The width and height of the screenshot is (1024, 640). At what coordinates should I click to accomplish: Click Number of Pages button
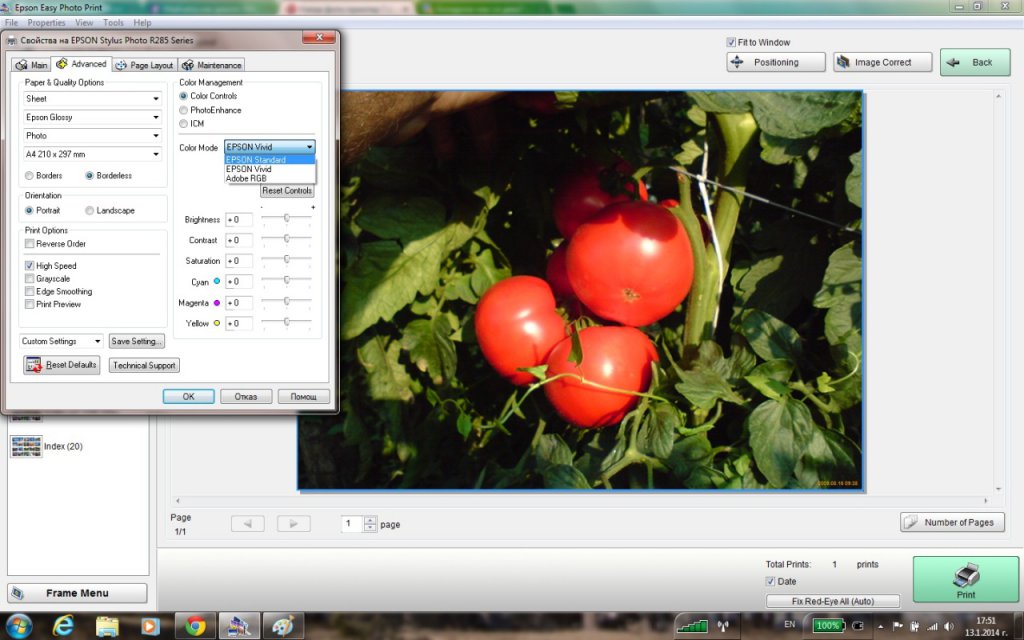click(952, 522)
